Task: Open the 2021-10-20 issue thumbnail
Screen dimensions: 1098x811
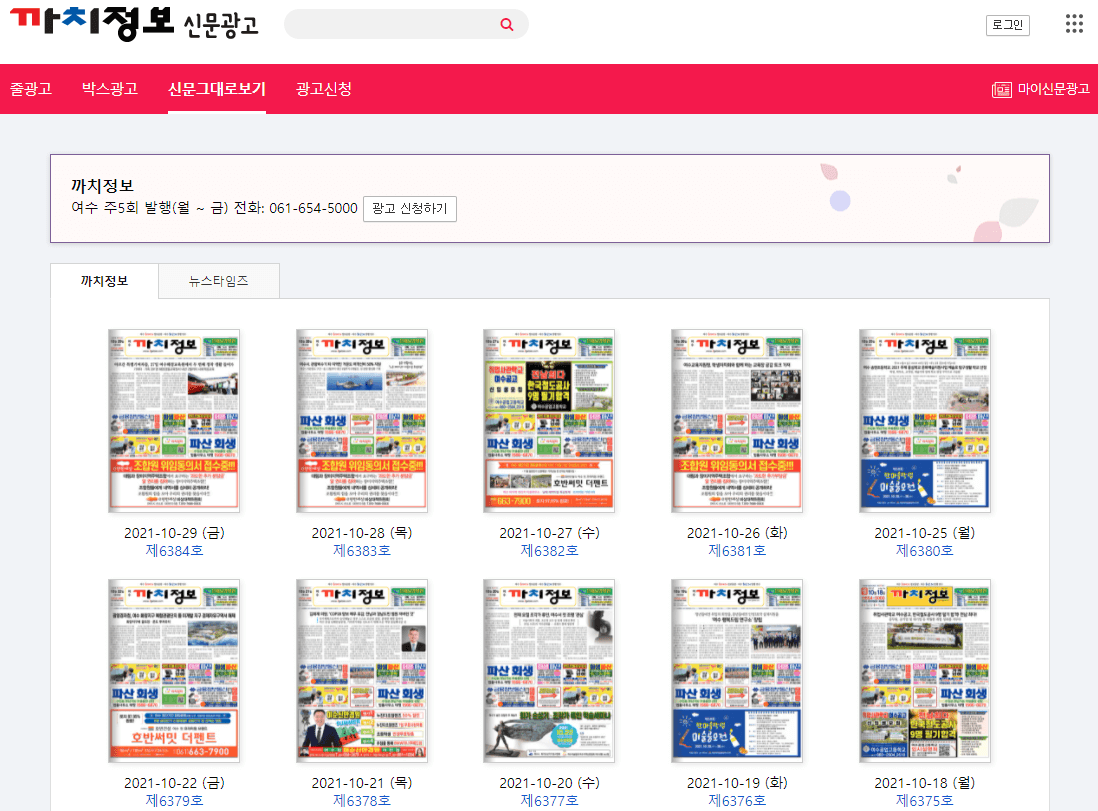Action: click(x=549, y=671)
